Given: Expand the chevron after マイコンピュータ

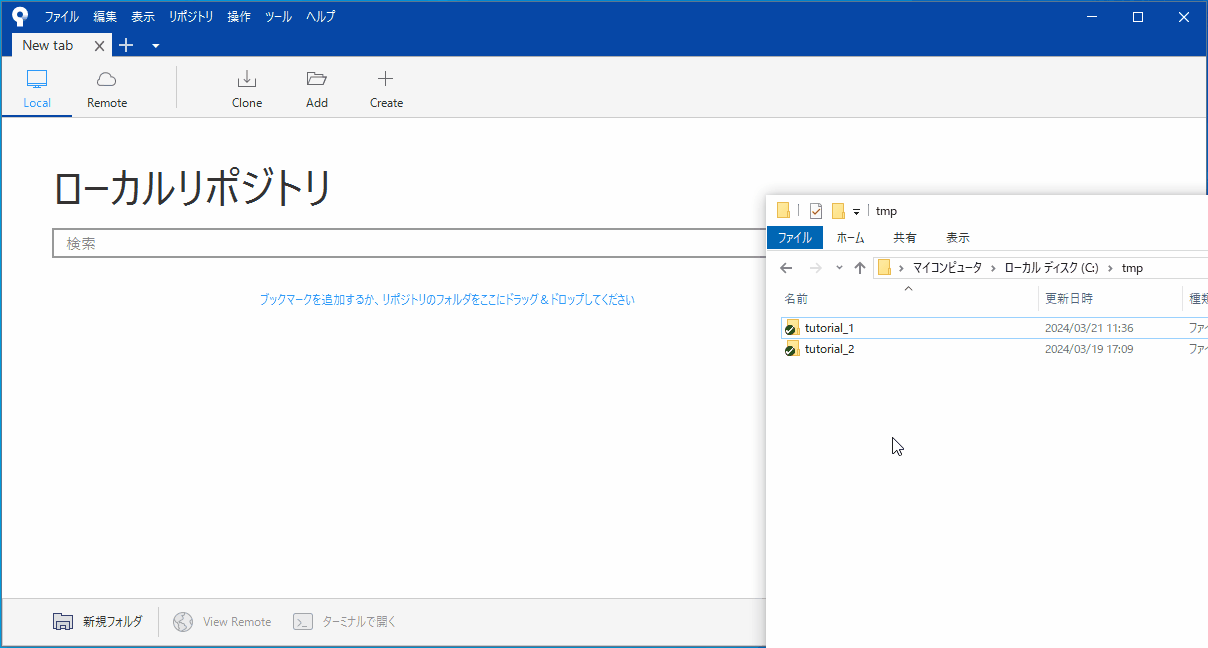Looking at the screenshot, I should pos(993,268).
